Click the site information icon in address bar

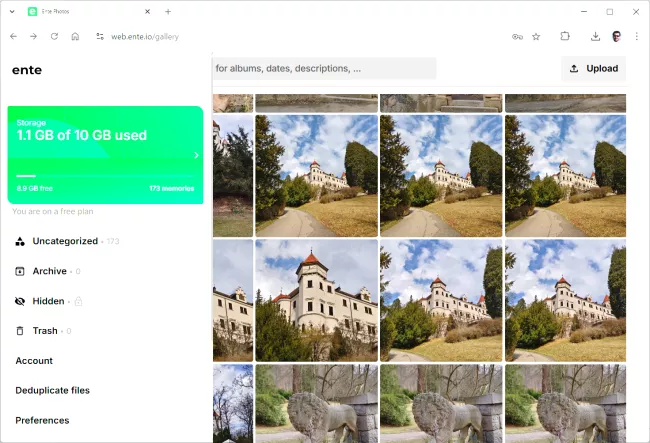100,36
